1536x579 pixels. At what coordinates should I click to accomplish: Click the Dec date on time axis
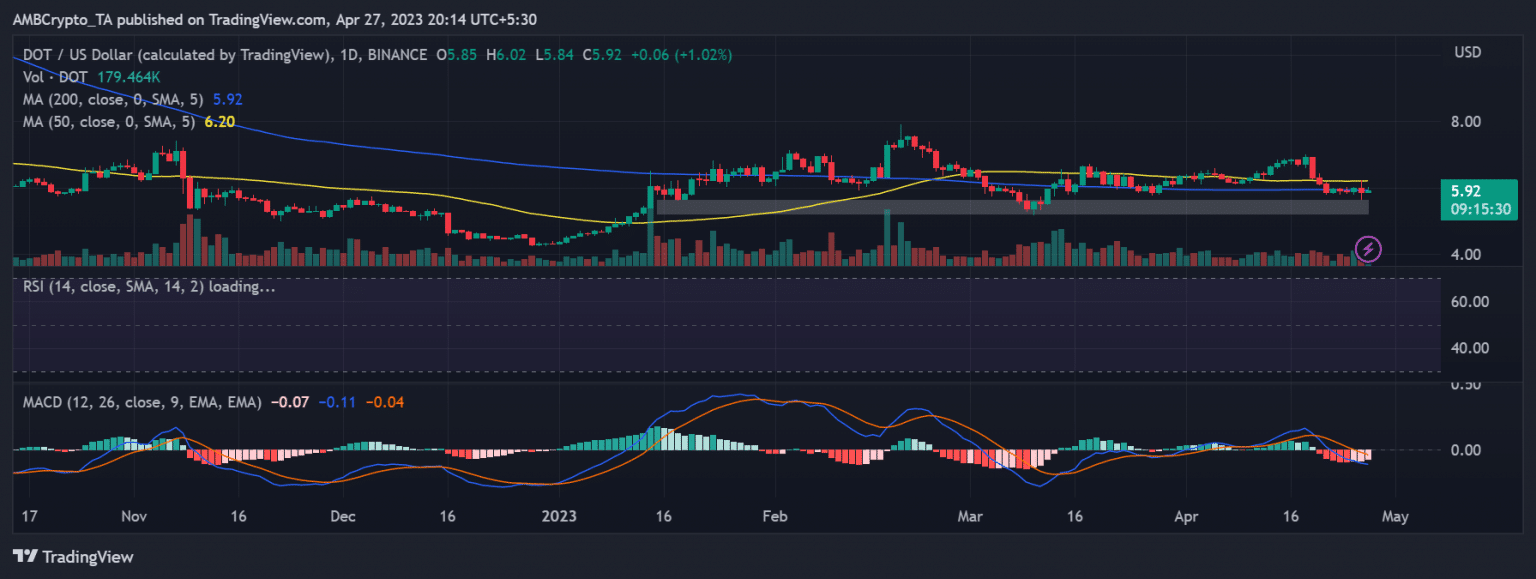343,517
